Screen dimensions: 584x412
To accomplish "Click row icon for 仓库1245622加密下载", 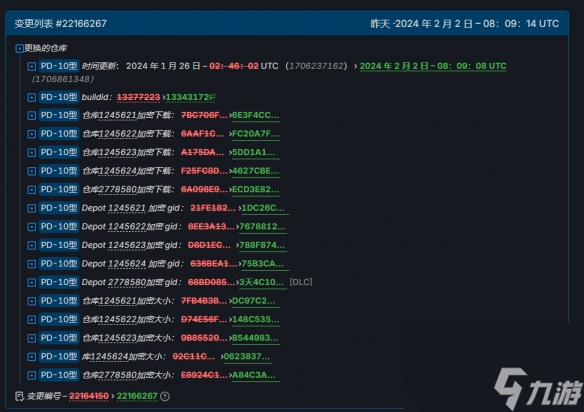I will click(32, 134).
